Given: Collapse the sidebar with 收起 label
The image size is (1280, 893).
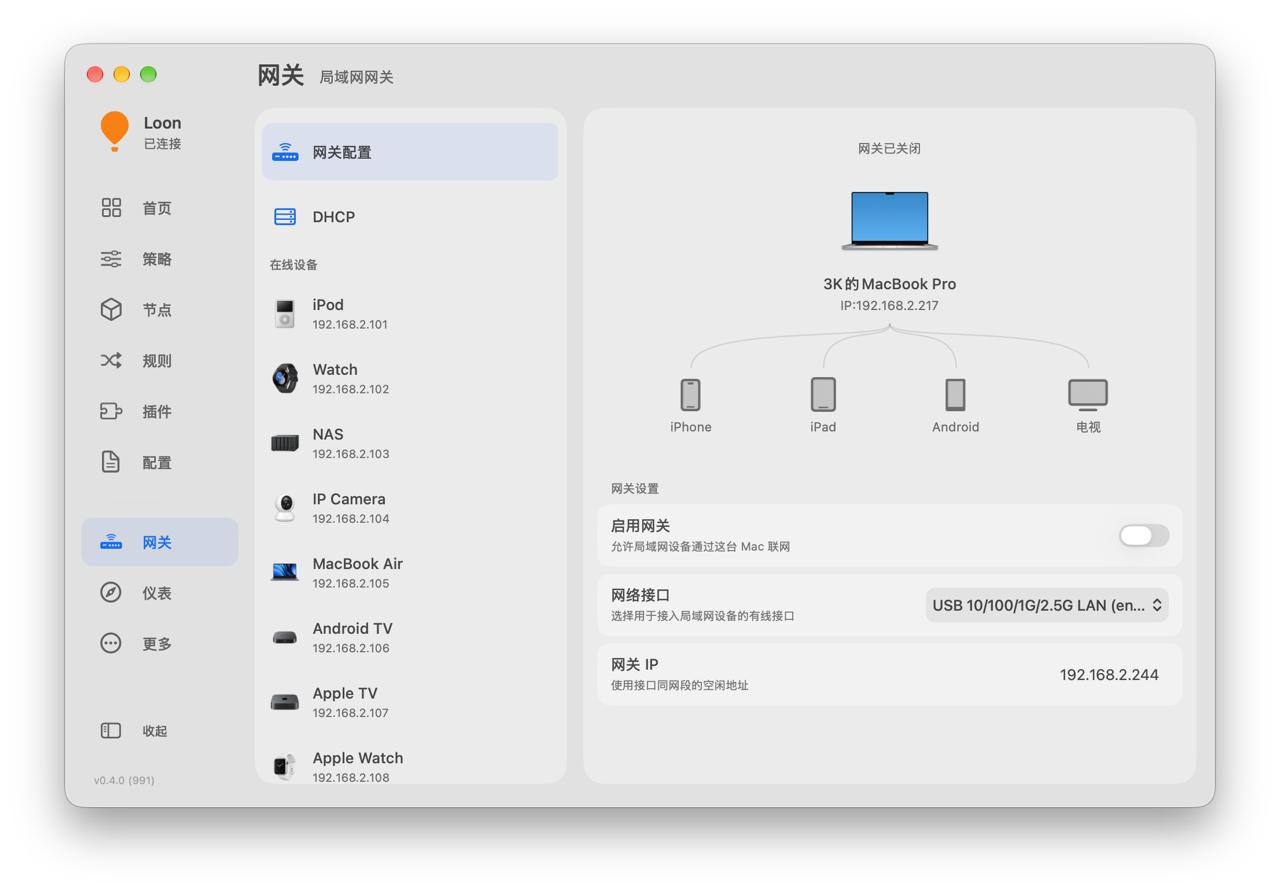Looking at the screenshot, I should point(155,731).
